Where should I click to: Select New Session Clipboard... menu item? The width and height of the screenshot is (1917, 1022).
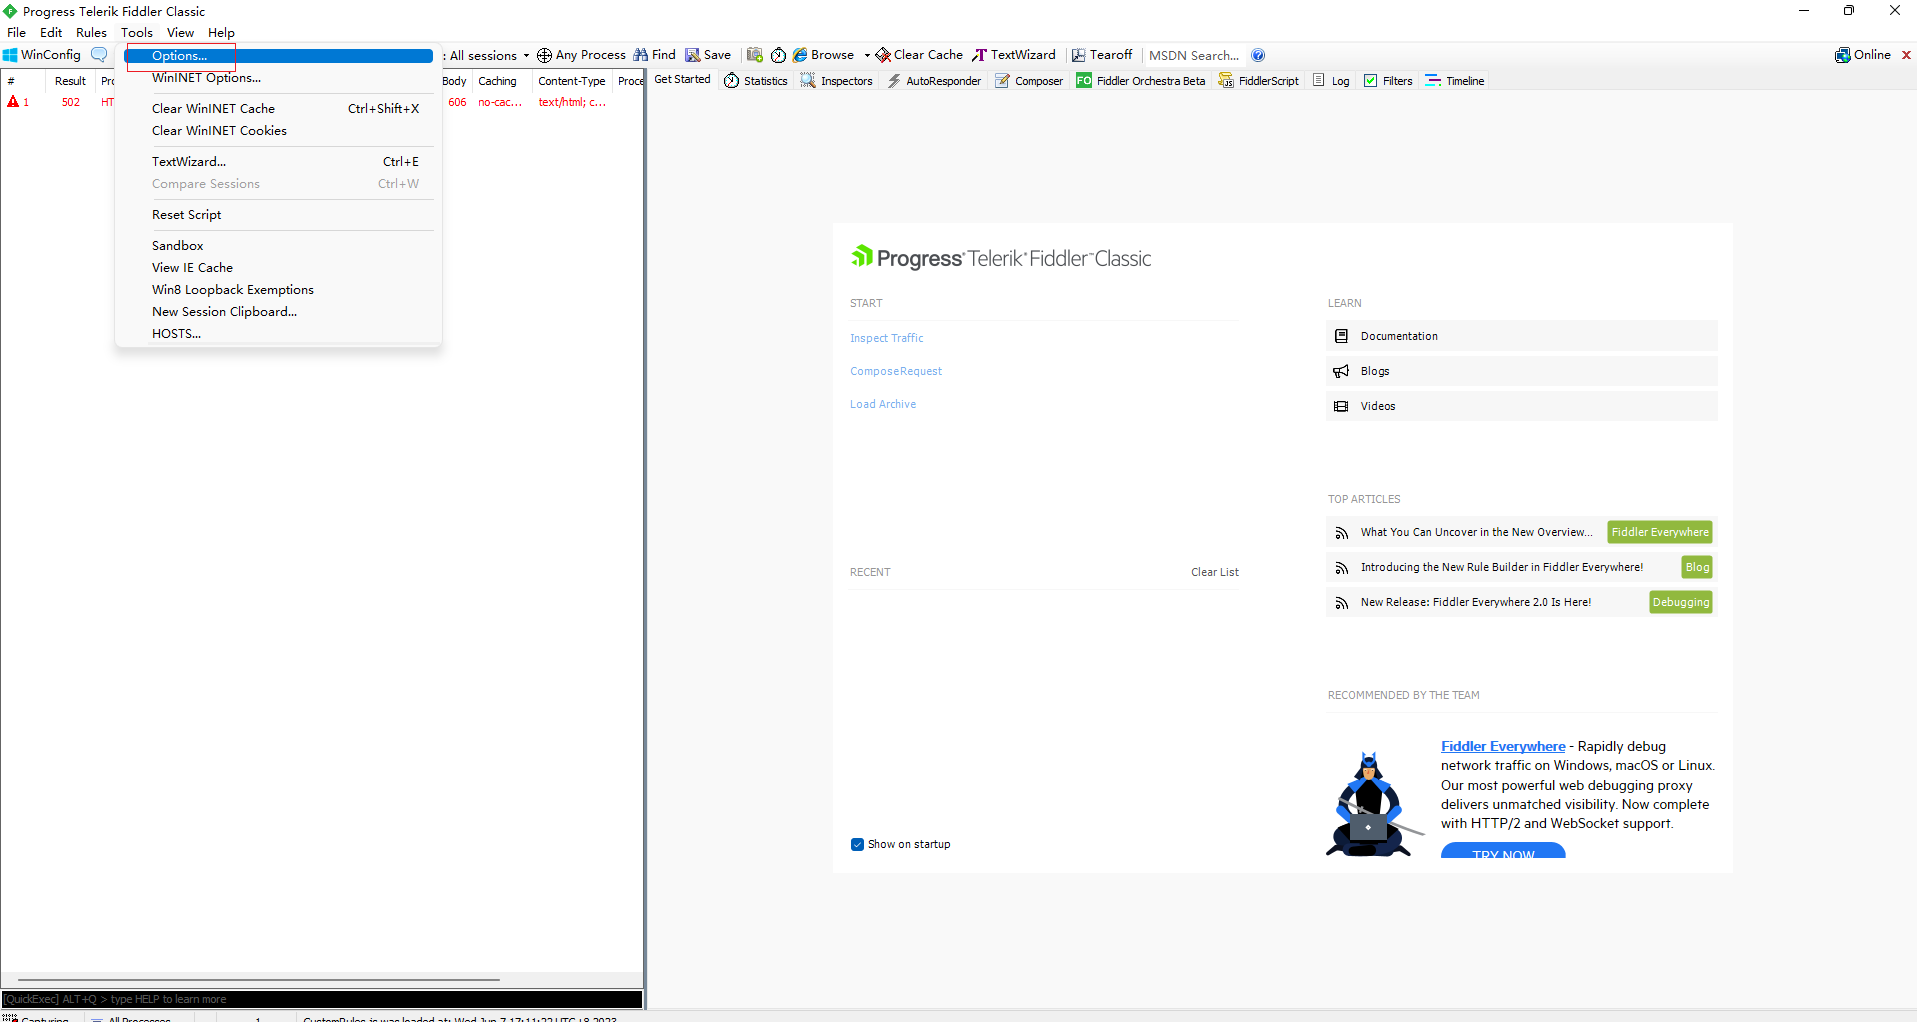tap(278, 311)
